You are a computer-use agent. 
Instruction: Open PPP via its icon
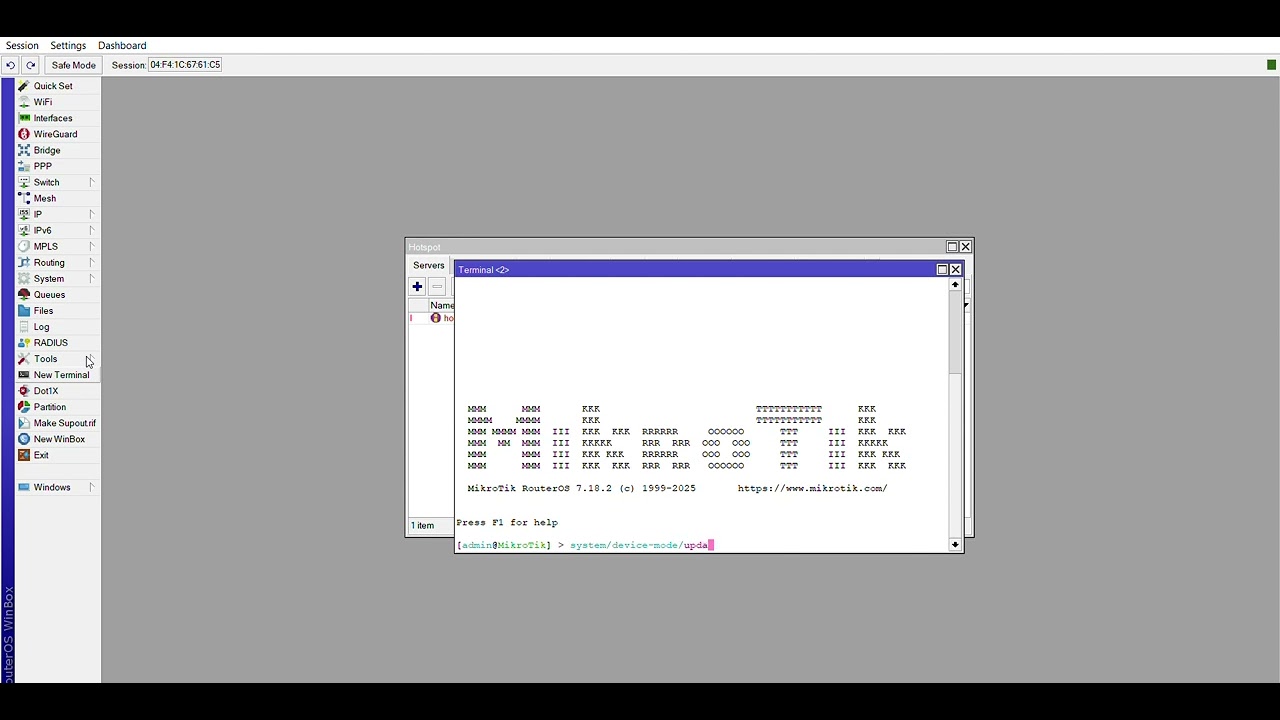(24, 166)
